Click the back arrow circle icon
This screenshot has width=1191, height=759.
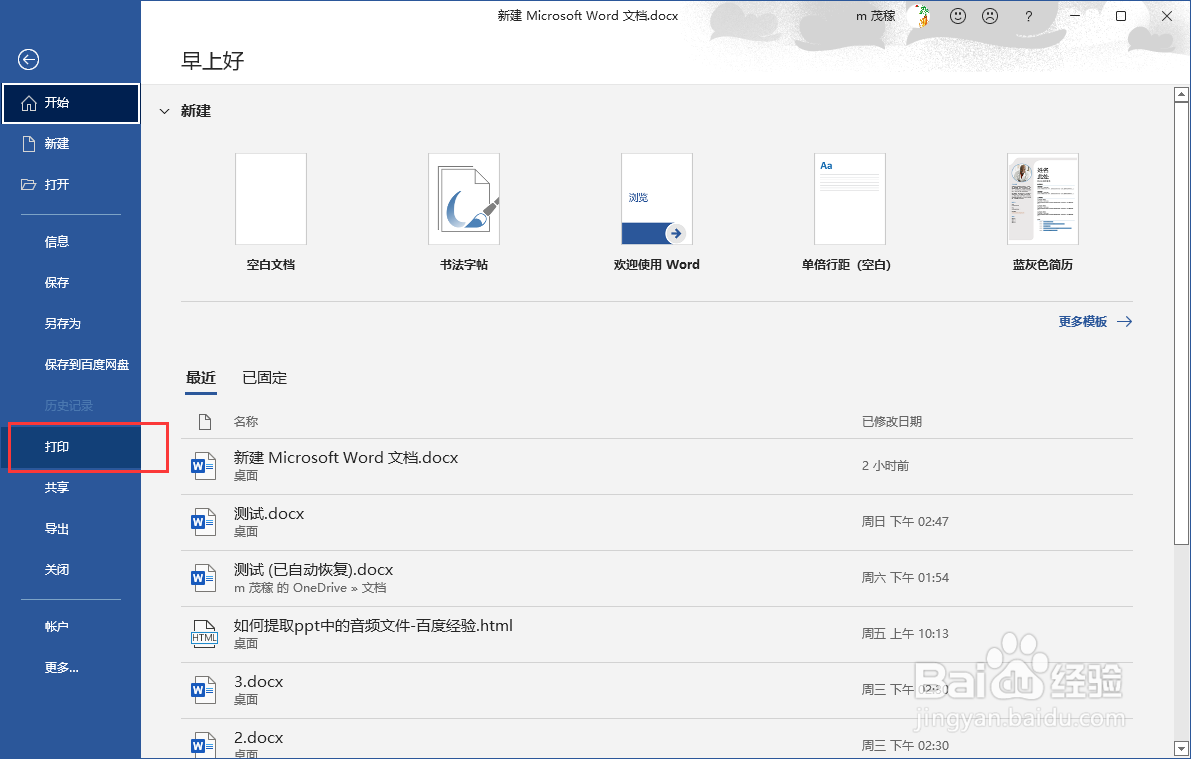(28, 59)
